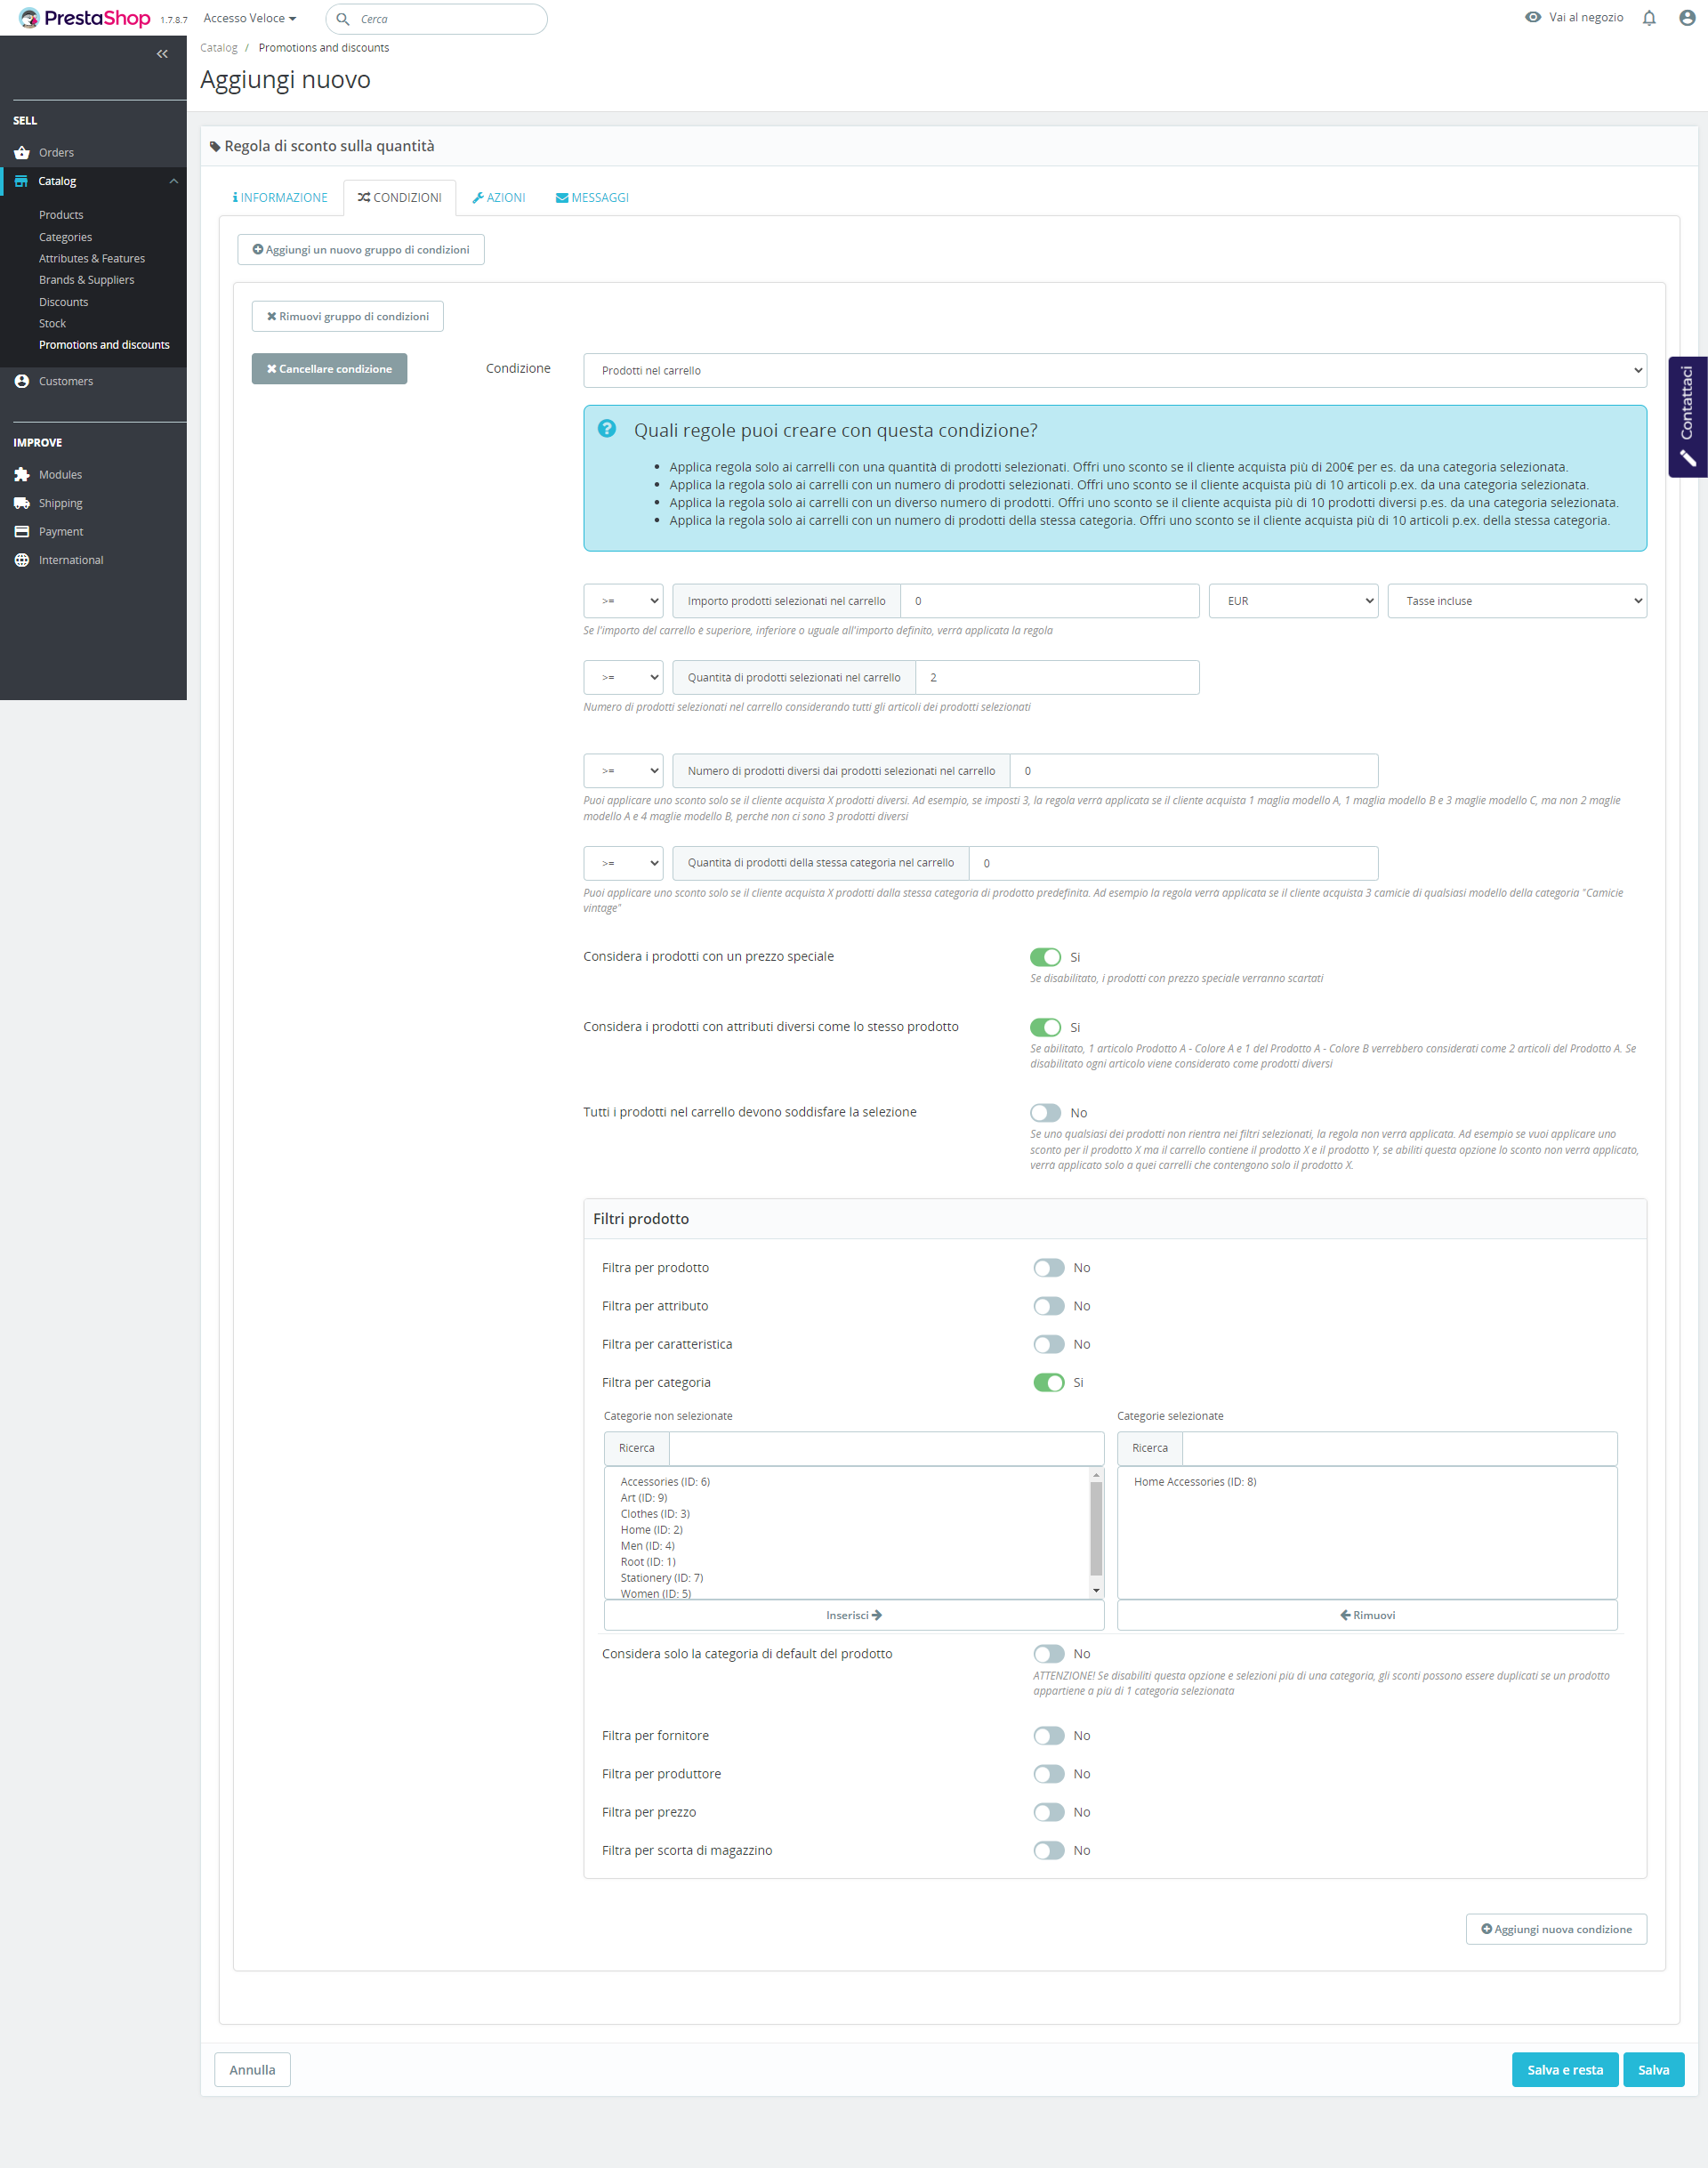Collapse the sidebar with double-chevron icon
This screenshot has height=2168, width=1708.
(162, 54)
